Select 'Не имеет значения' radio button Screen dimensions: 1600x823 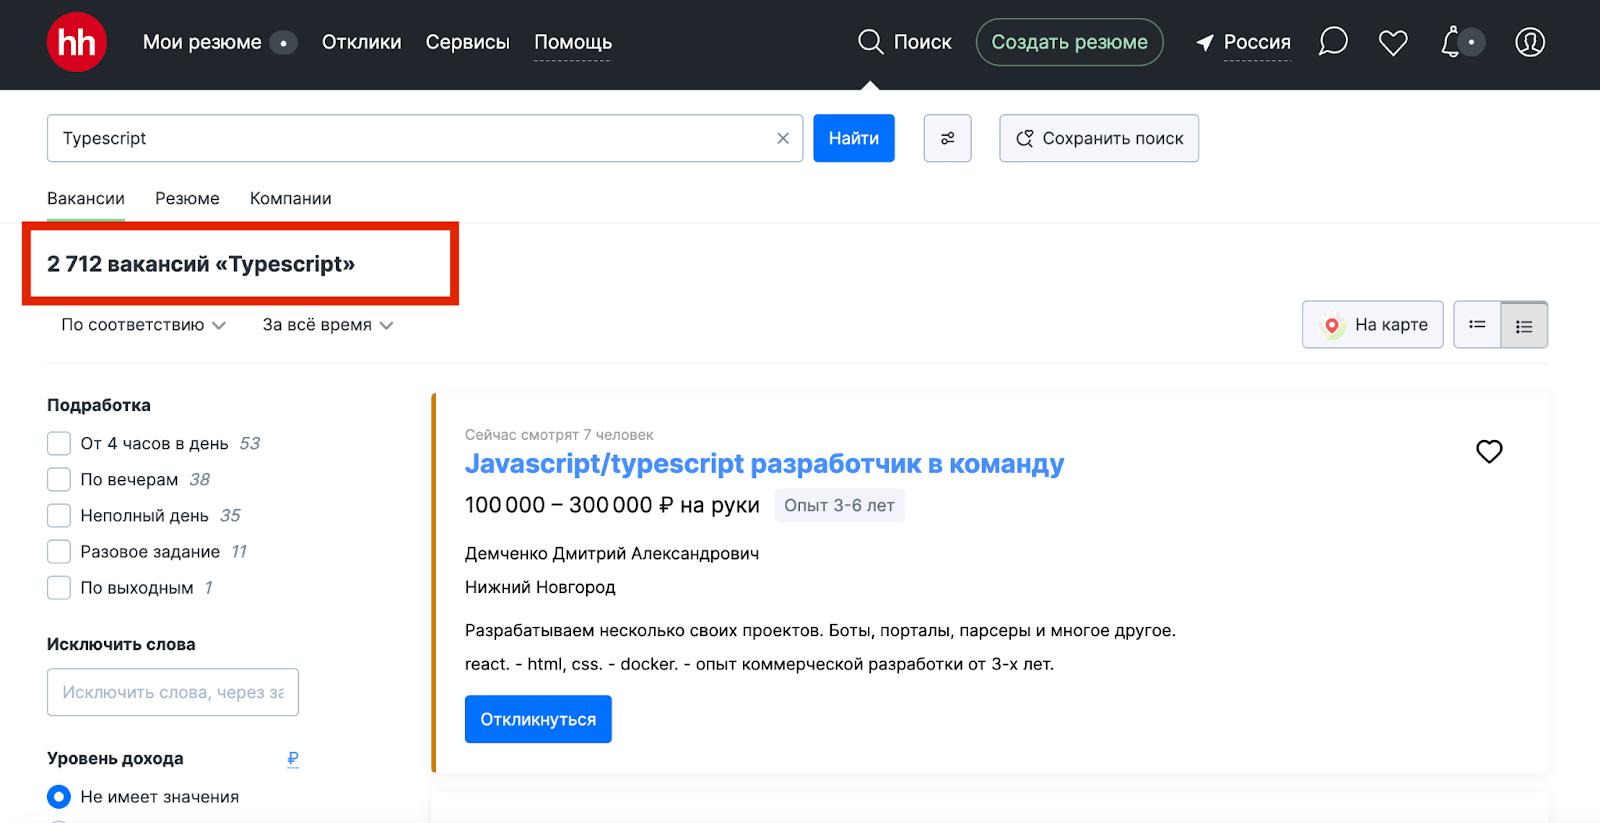tap(59, 797)
